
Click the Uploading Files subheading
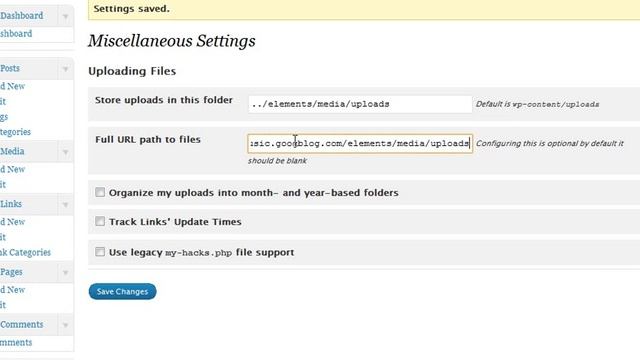click(x=132, y=71)
